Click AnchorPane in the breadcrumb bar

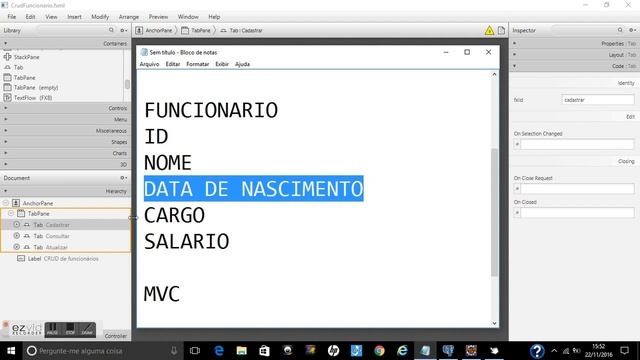[x=154, y=31]
